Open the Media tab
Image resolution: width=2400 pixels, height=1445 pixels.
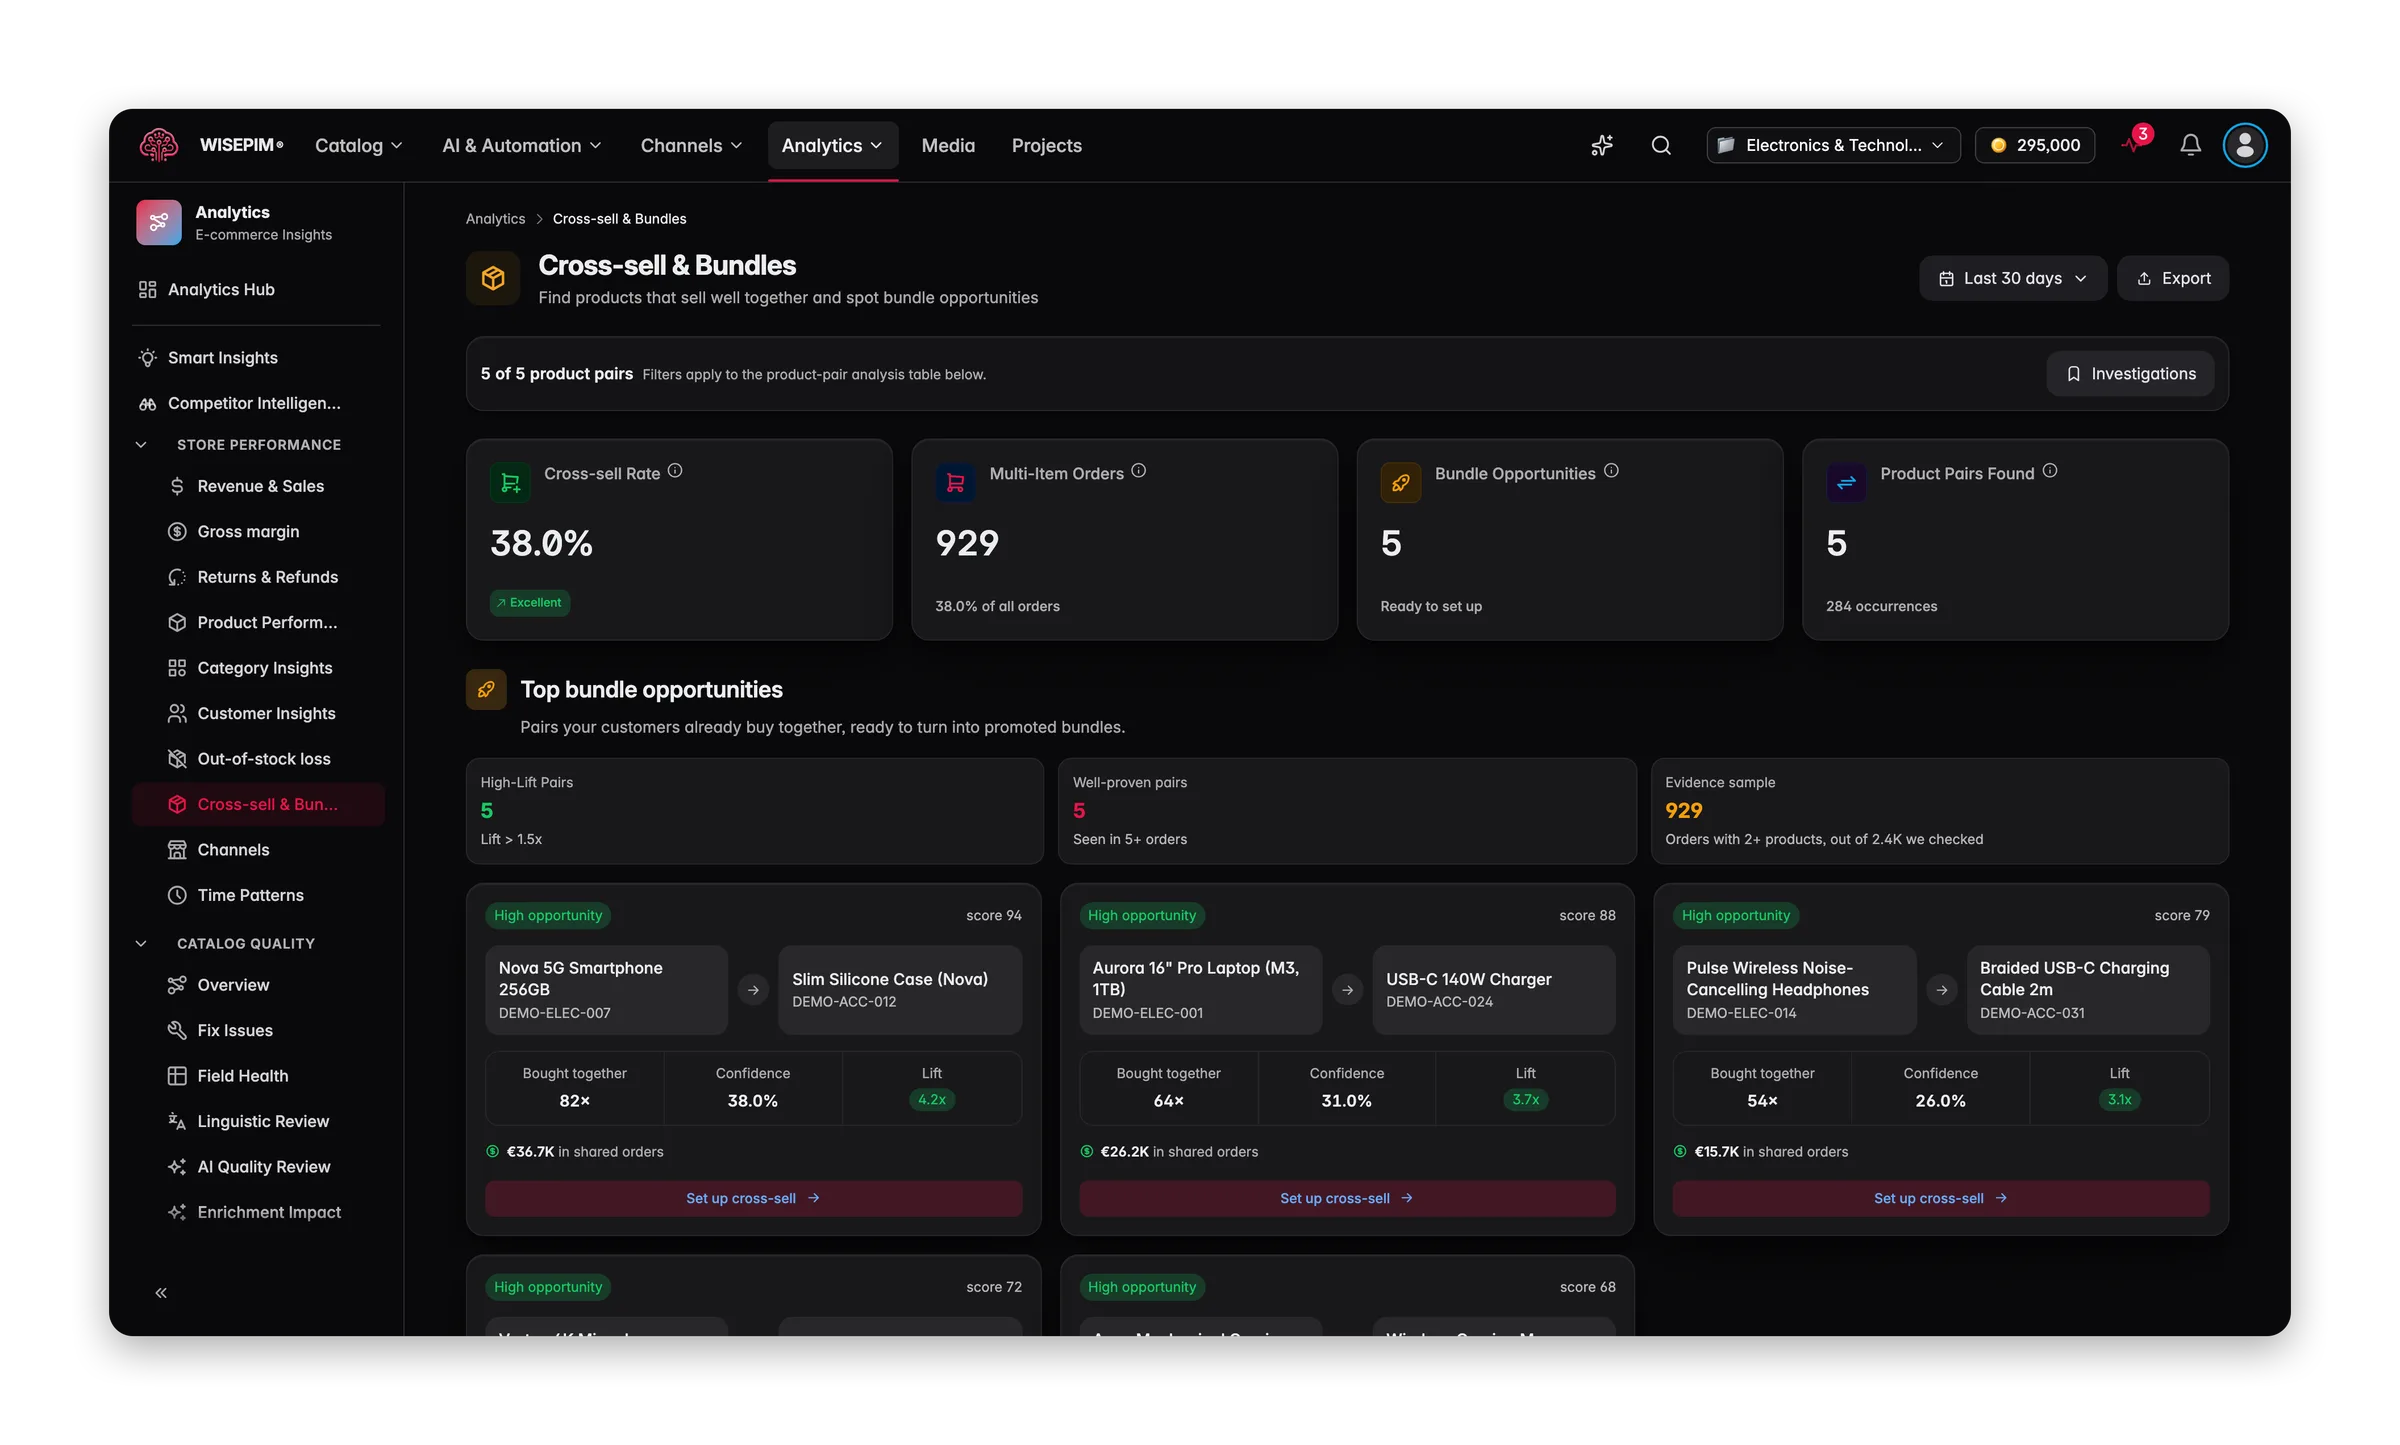[x=948, y=146]
